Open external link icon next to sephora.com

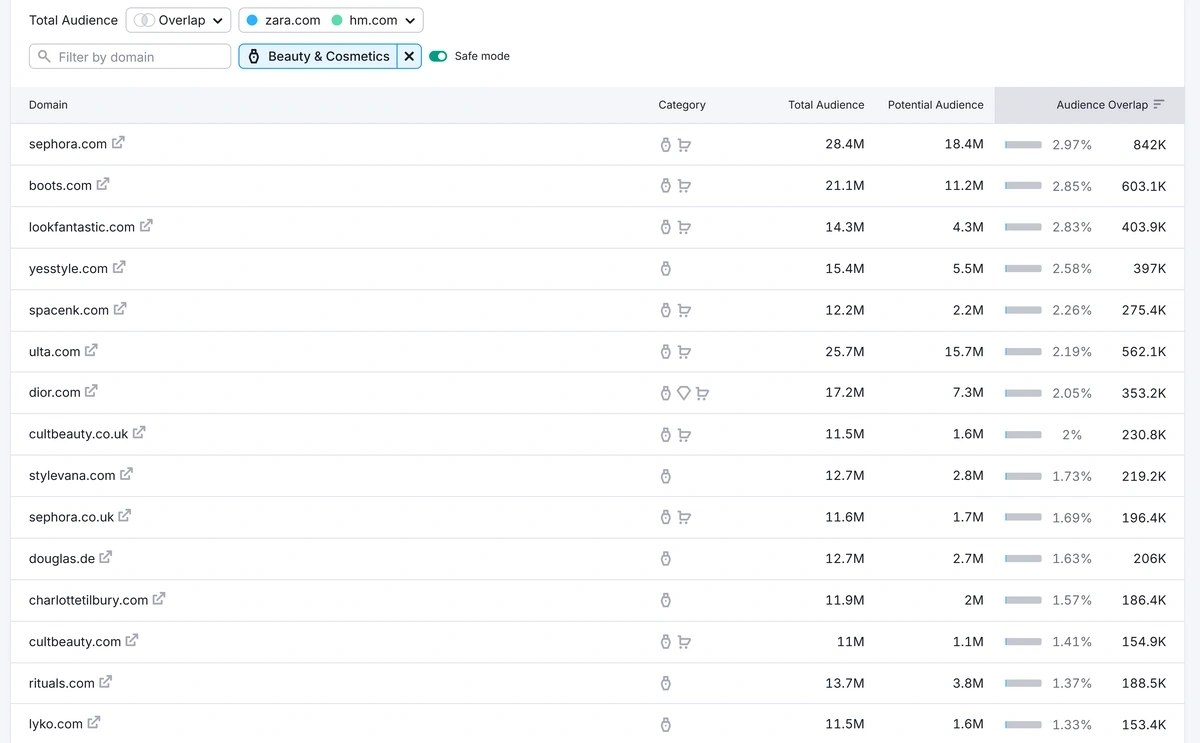[118, 143]
